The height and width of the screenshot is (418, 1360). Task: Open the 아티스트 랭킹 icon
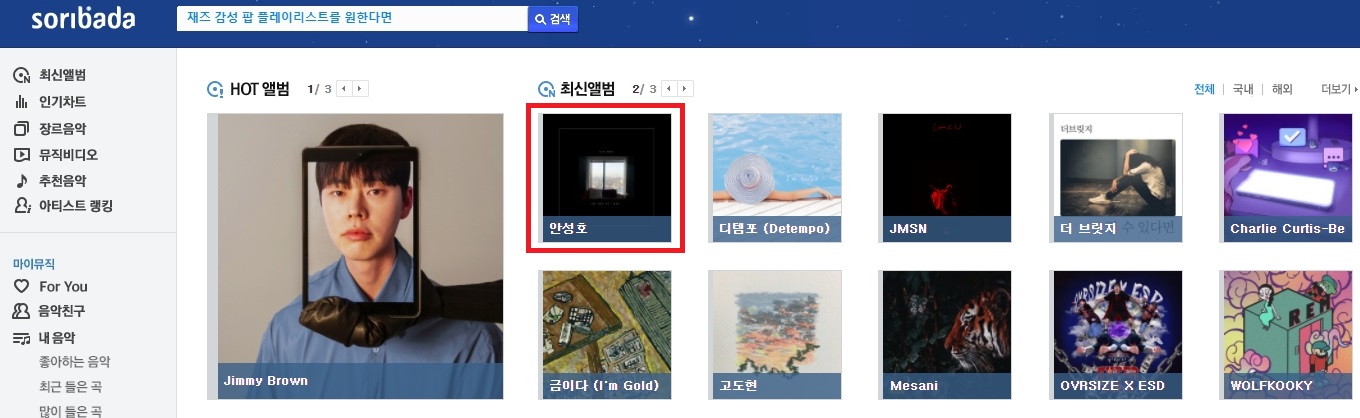click(21, 207)
